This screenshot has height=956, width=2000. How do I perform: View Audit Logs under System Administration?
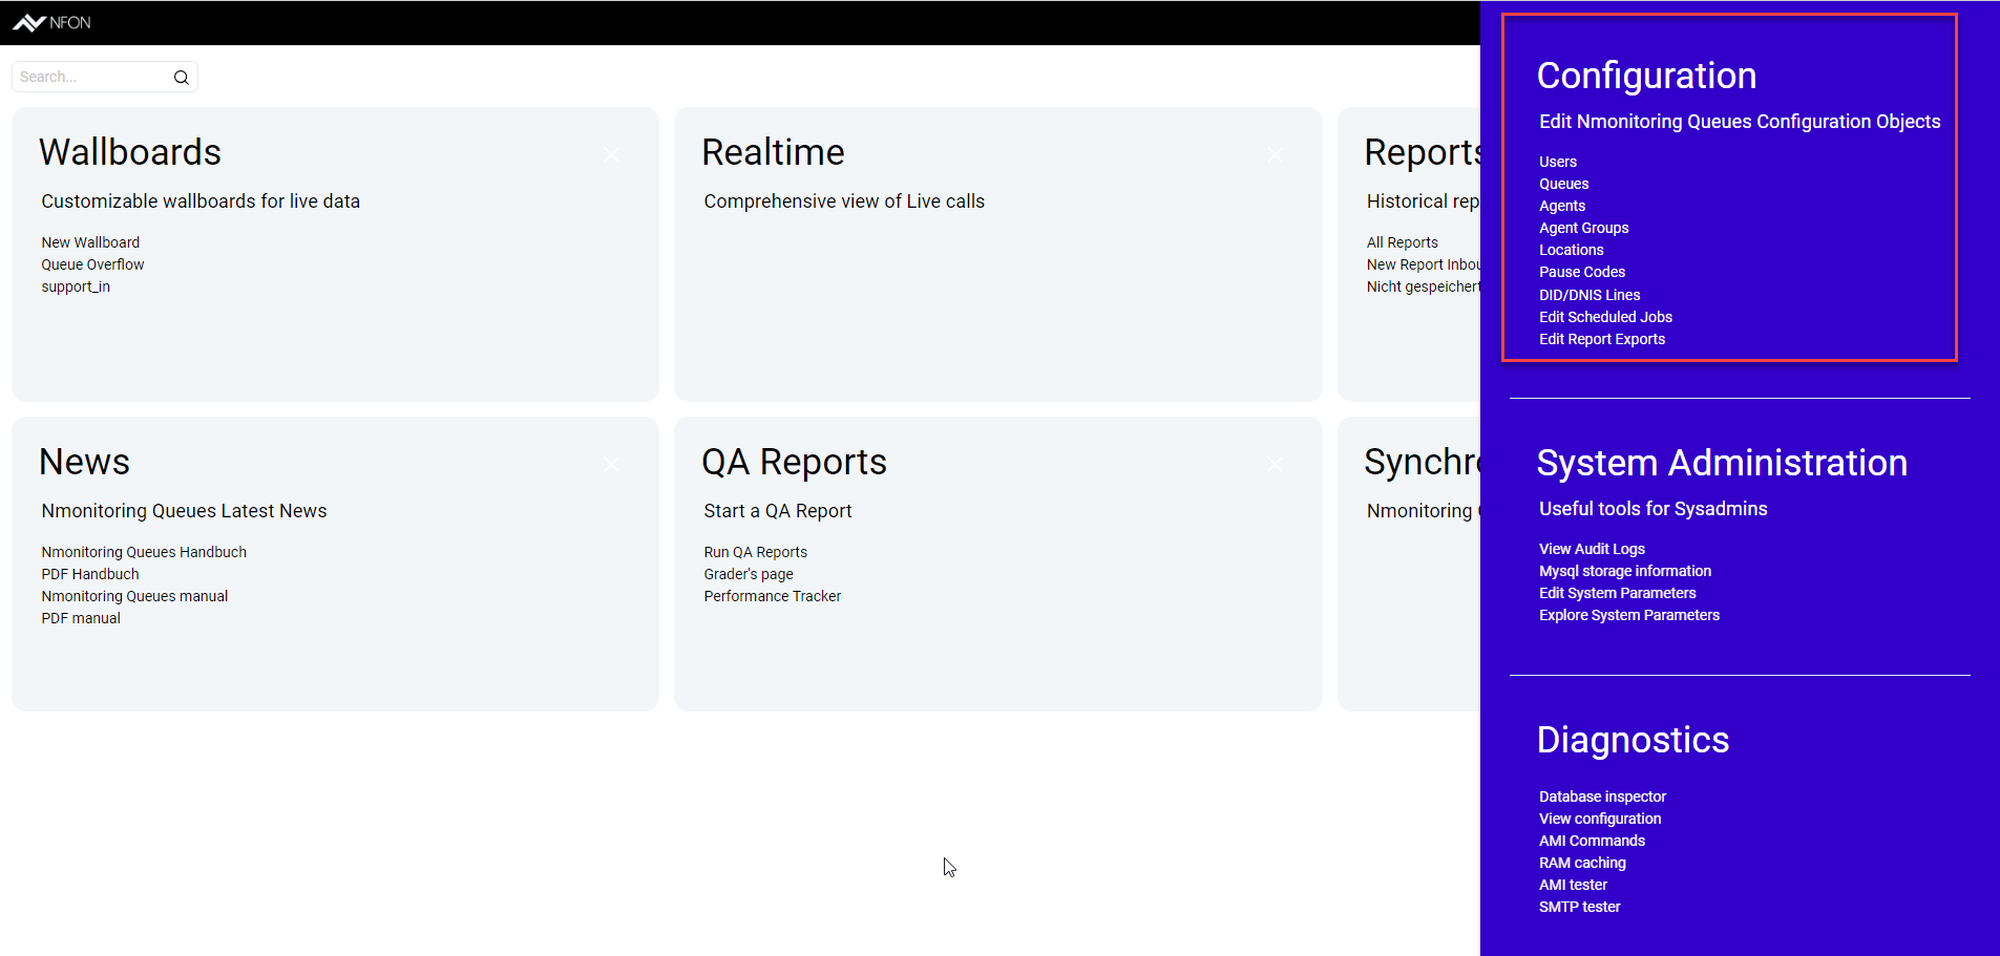point(1591,549)
